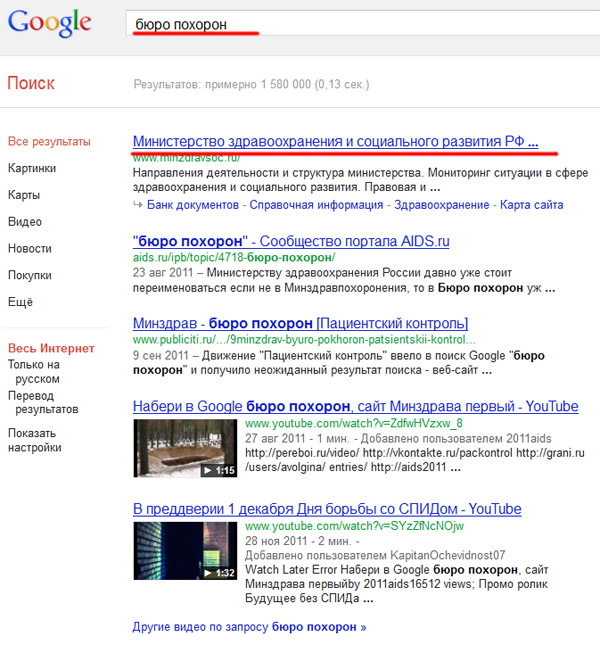Play the 1:32 YouTube video thumbnail
This screenshot has width=600, height=645.
[185, 551]
